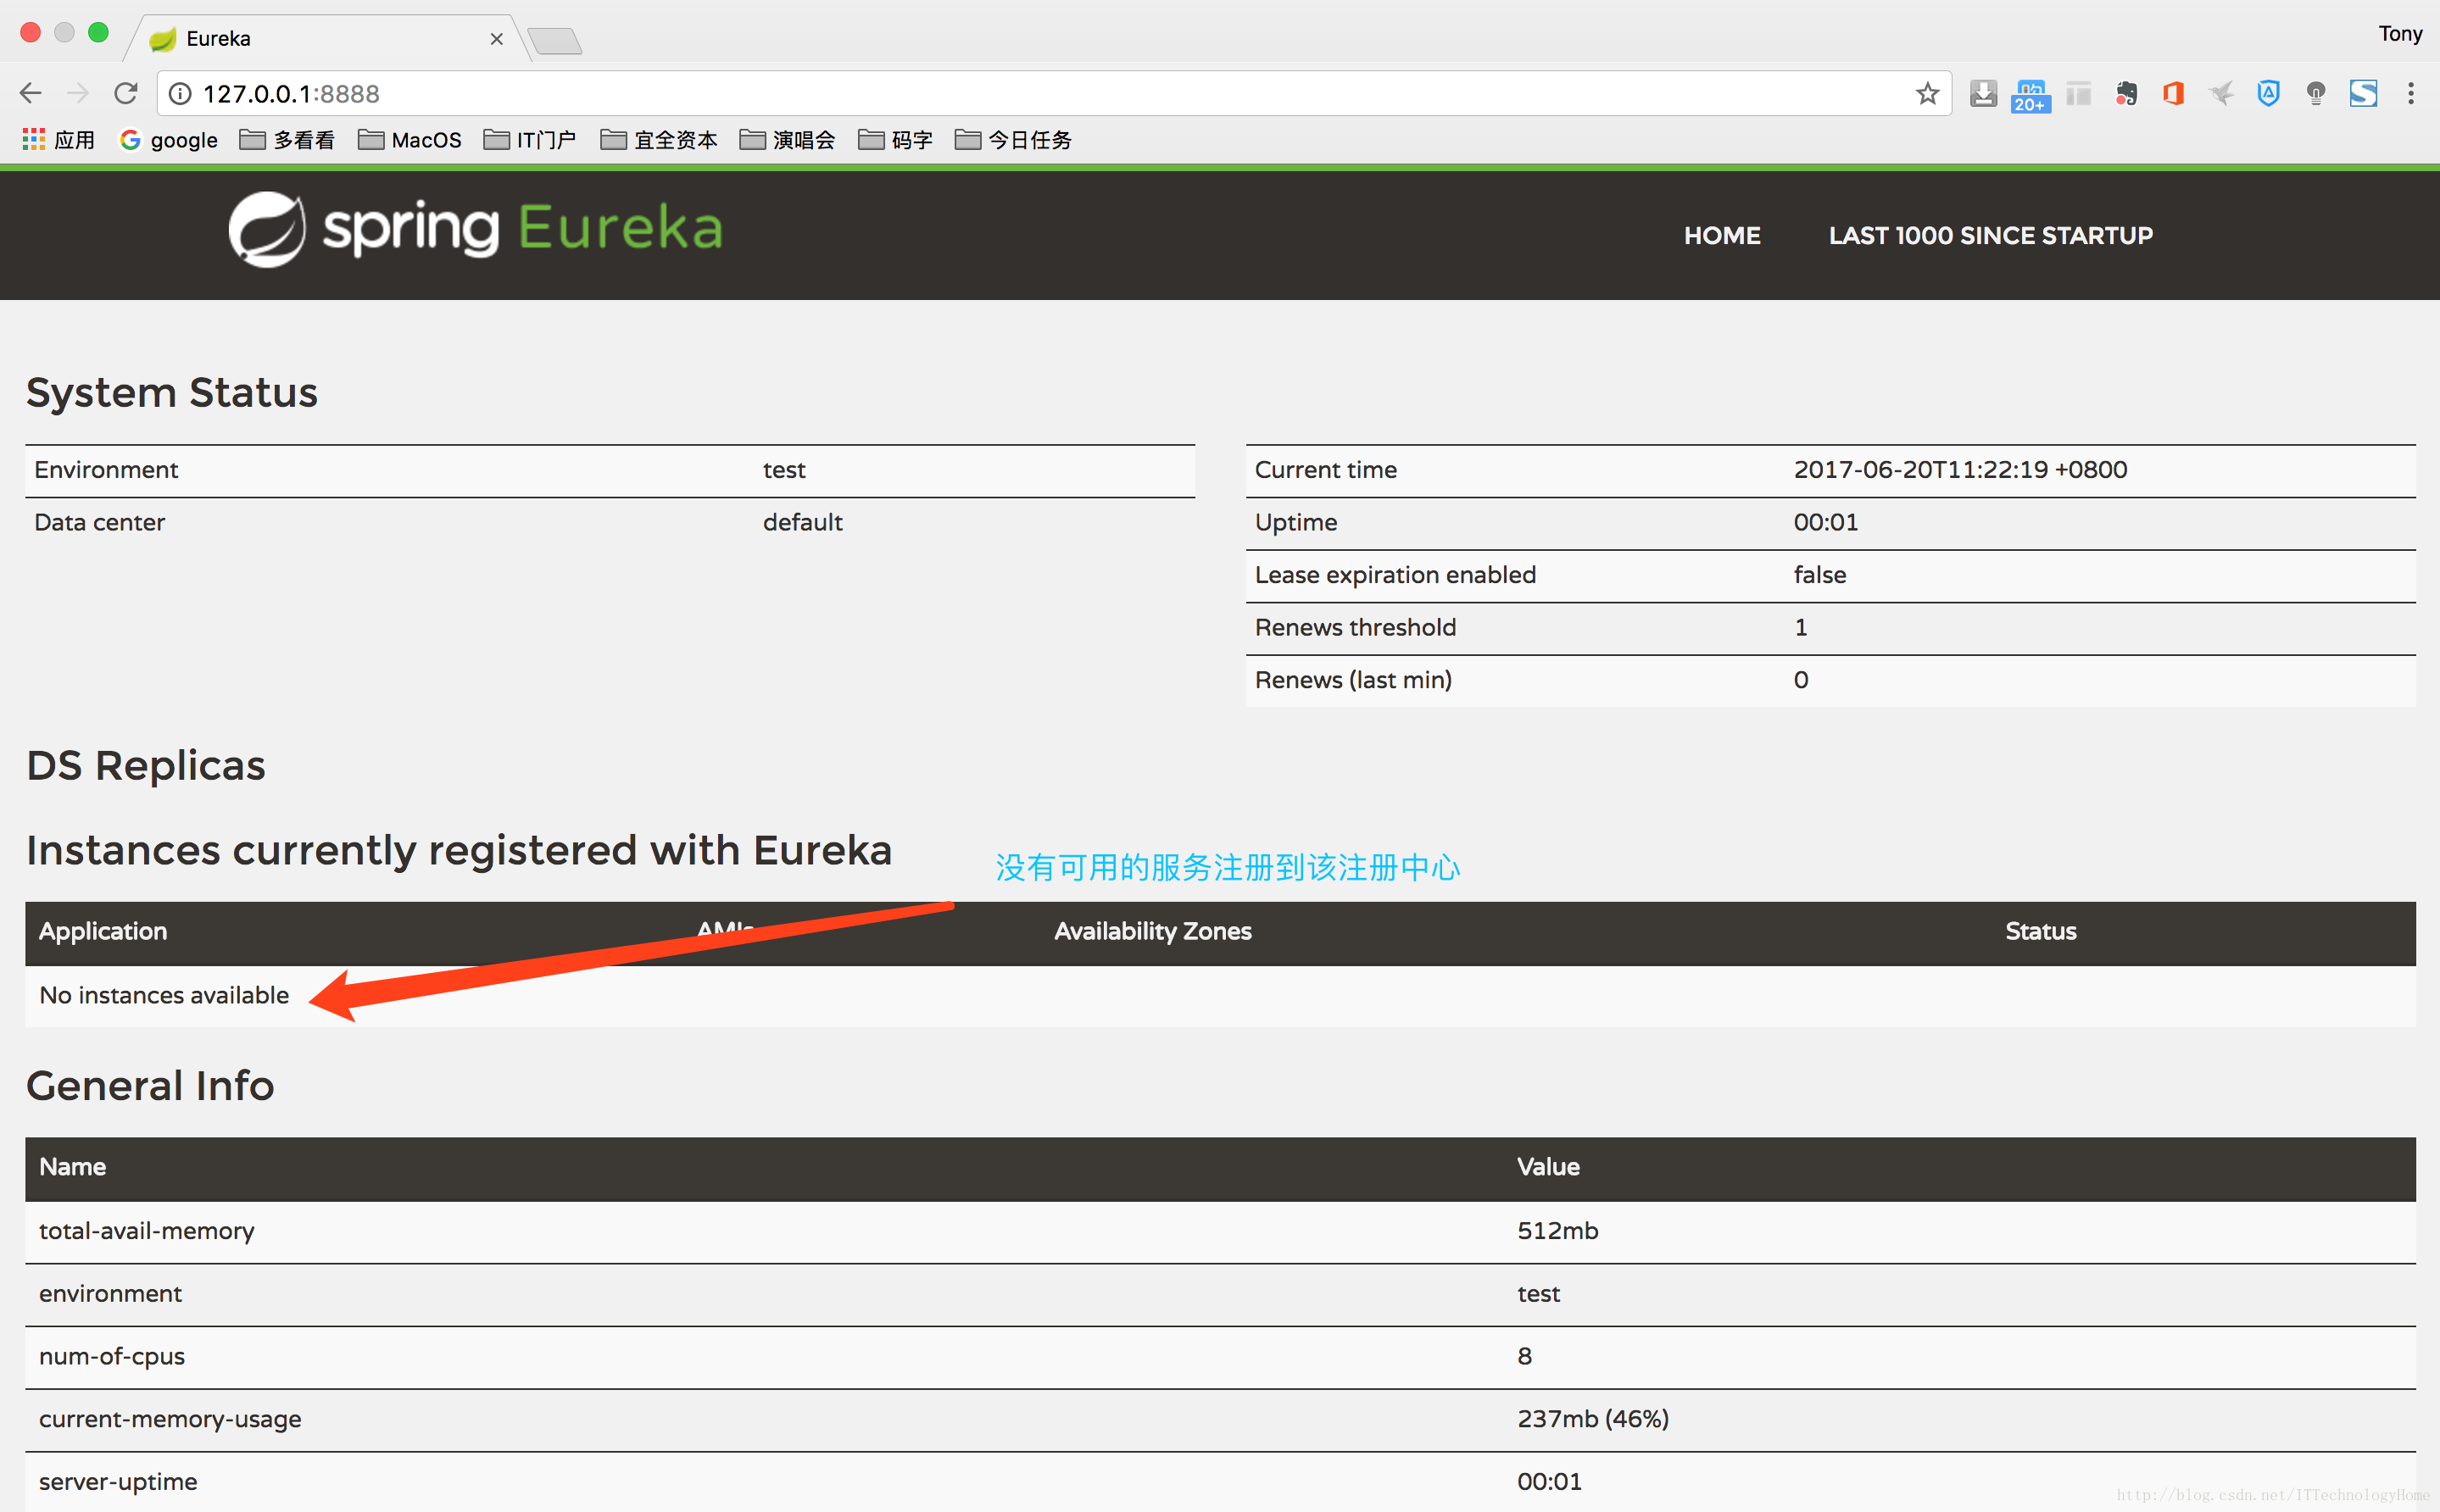Open the 码字 bookmark folder
Viewport: 2440px width, 1512px height.
pyautogui.click(x=895, y=139)
